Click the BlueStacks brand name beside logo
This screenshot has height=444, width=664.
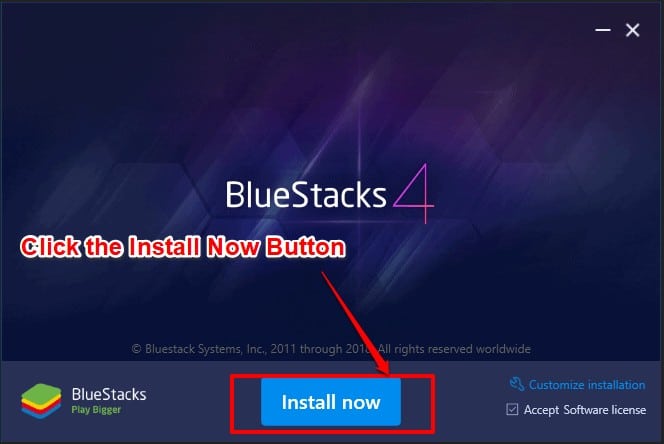pos(109,394)
